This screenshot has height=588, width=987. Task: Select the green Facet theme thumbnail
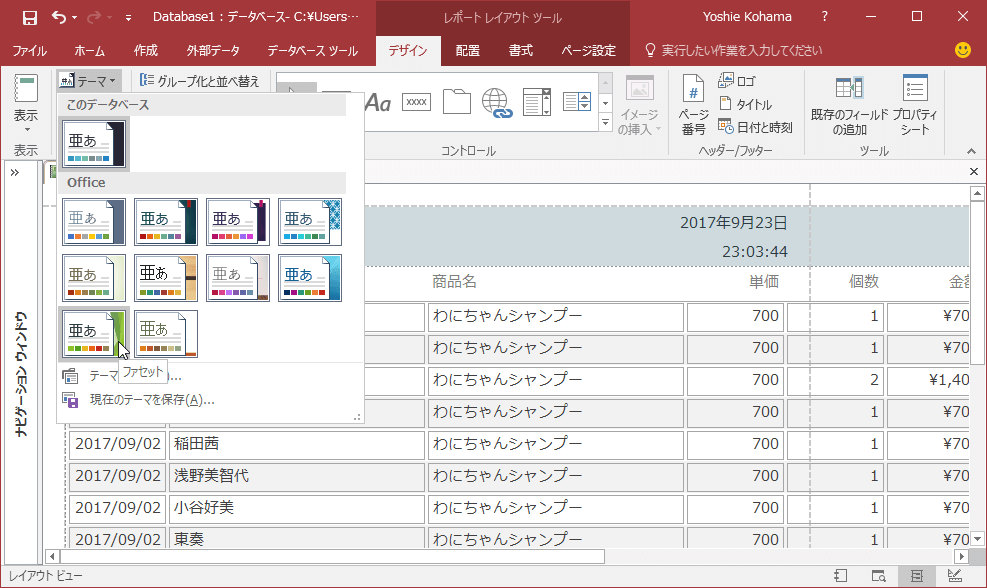(94, 333)
